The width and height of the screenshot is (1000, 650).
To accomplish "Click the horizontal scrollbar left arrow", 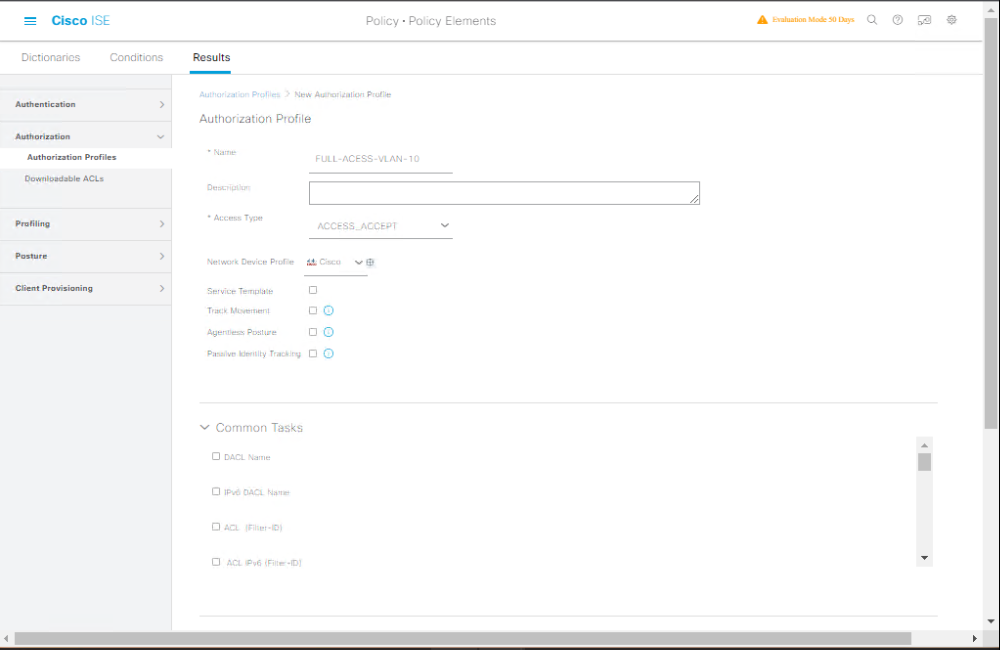I will click(x=6, y=639).
